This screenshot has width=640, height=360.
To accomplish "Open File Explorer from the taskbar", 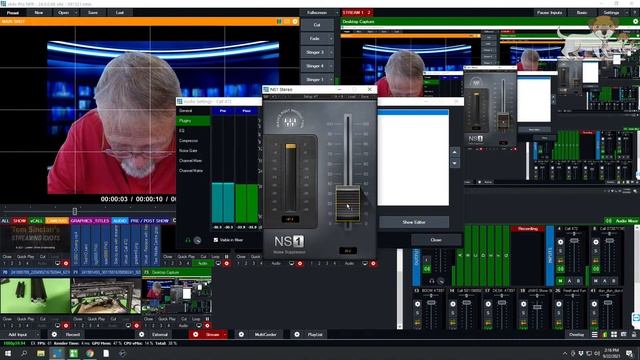I will click(41, 353).
